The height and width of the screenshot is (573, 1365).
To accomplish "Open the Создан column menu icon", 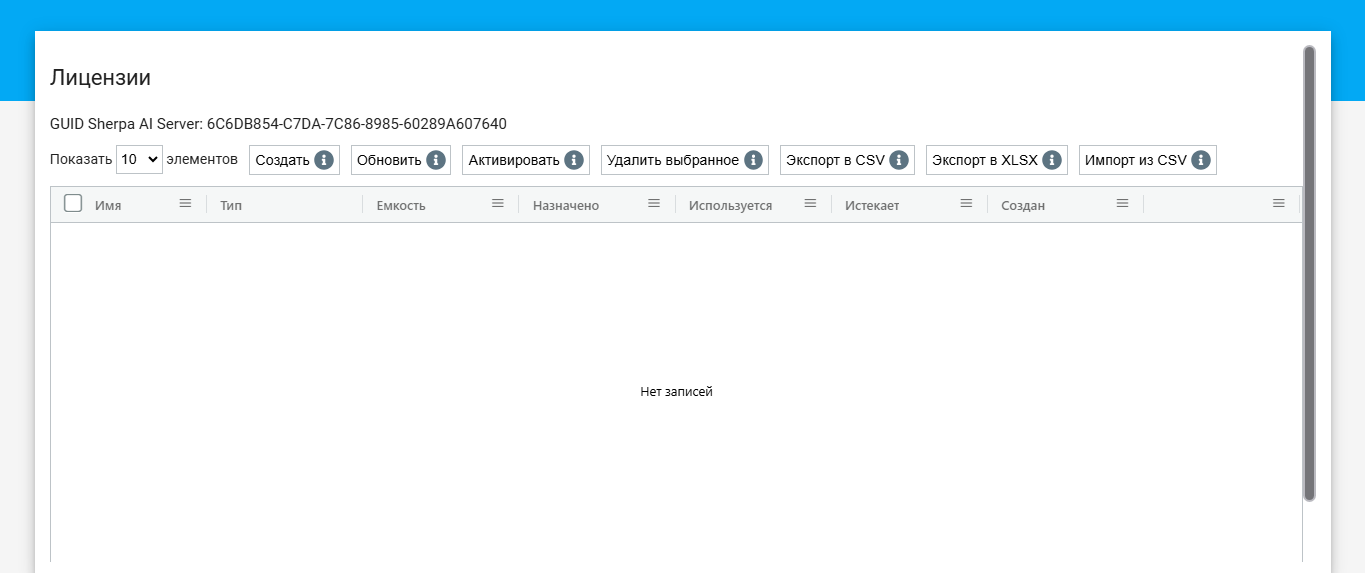I will 1122,203.
